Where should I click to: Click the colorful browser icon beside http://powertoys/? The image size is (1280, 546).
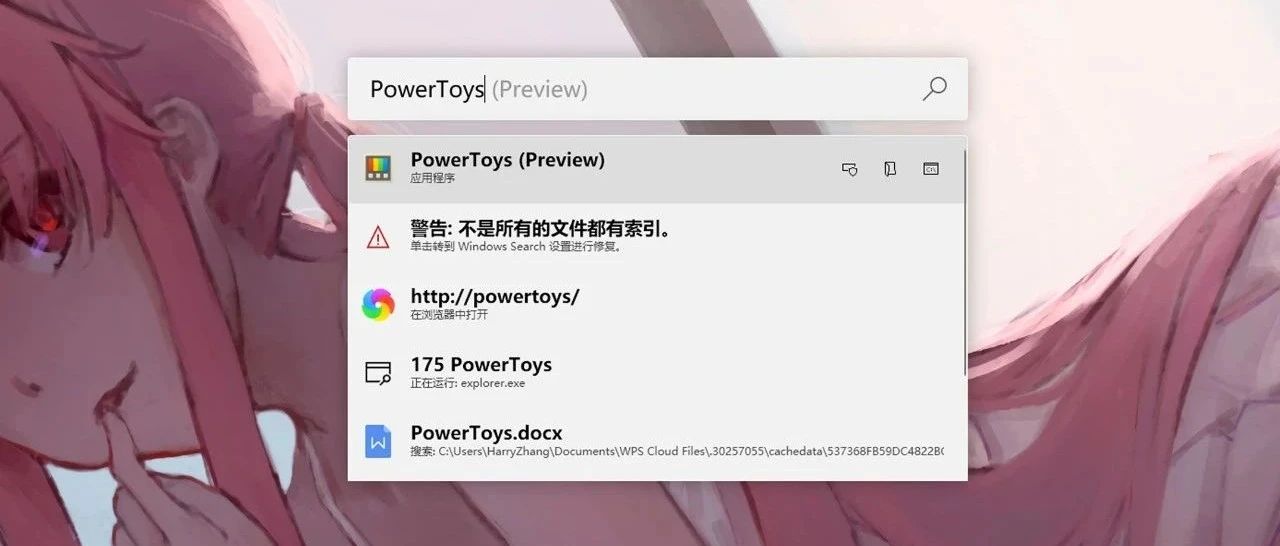pyautogui.click(x=378, y=304)
